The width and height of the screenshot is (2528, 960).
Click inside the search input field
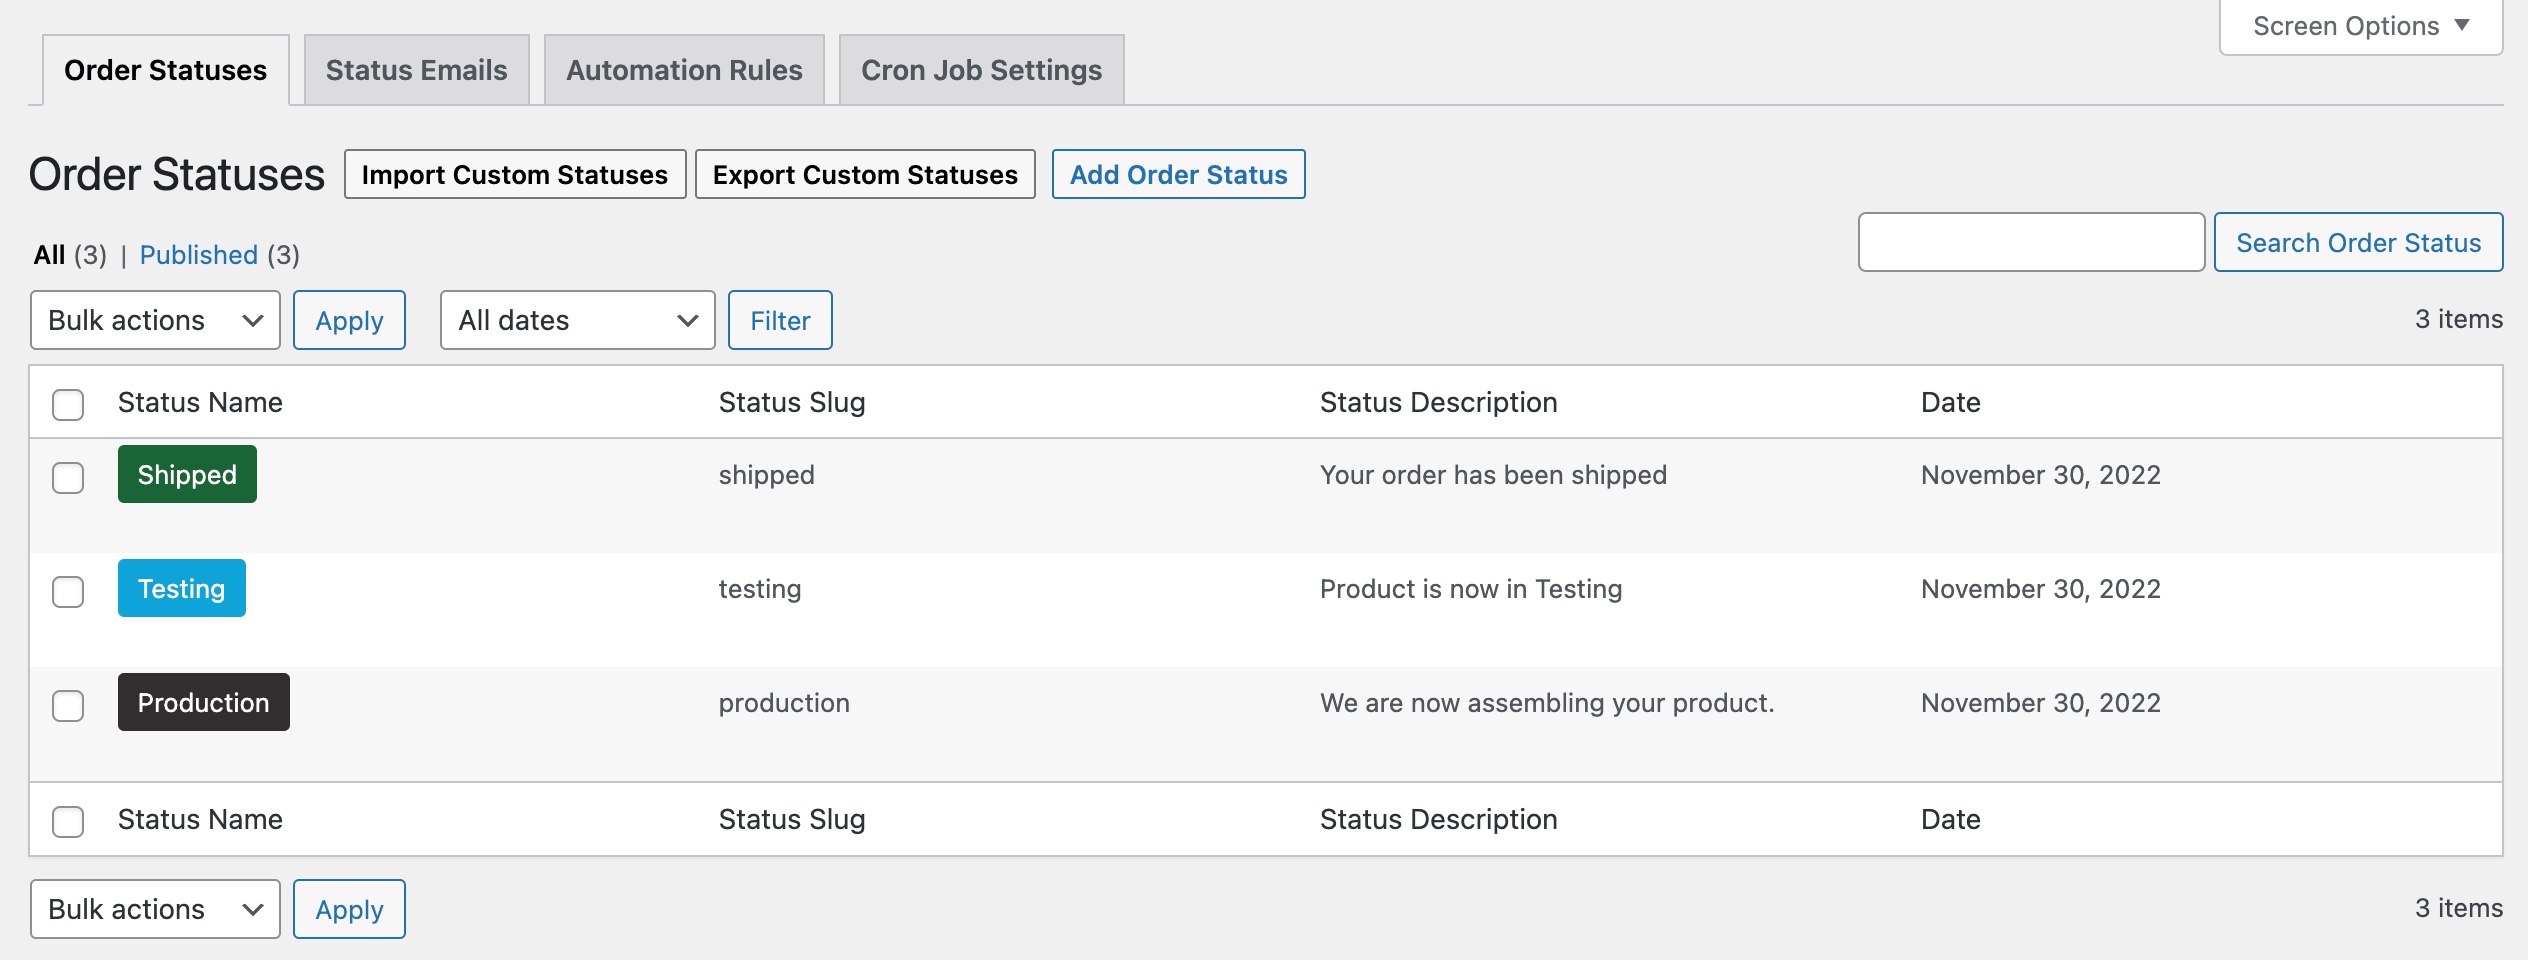(2030, 242)
